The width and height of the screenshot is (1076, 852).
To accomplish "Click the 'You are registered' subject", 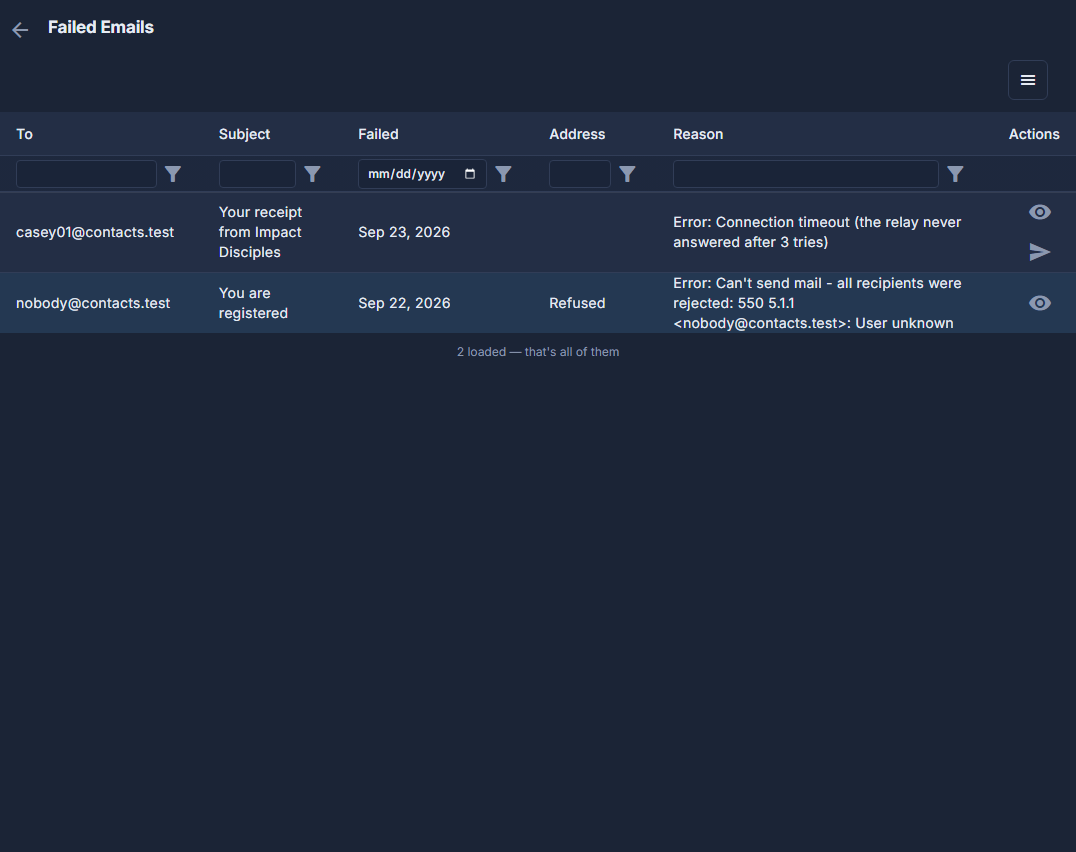I will pyautogui.click(x=253, y=303).
